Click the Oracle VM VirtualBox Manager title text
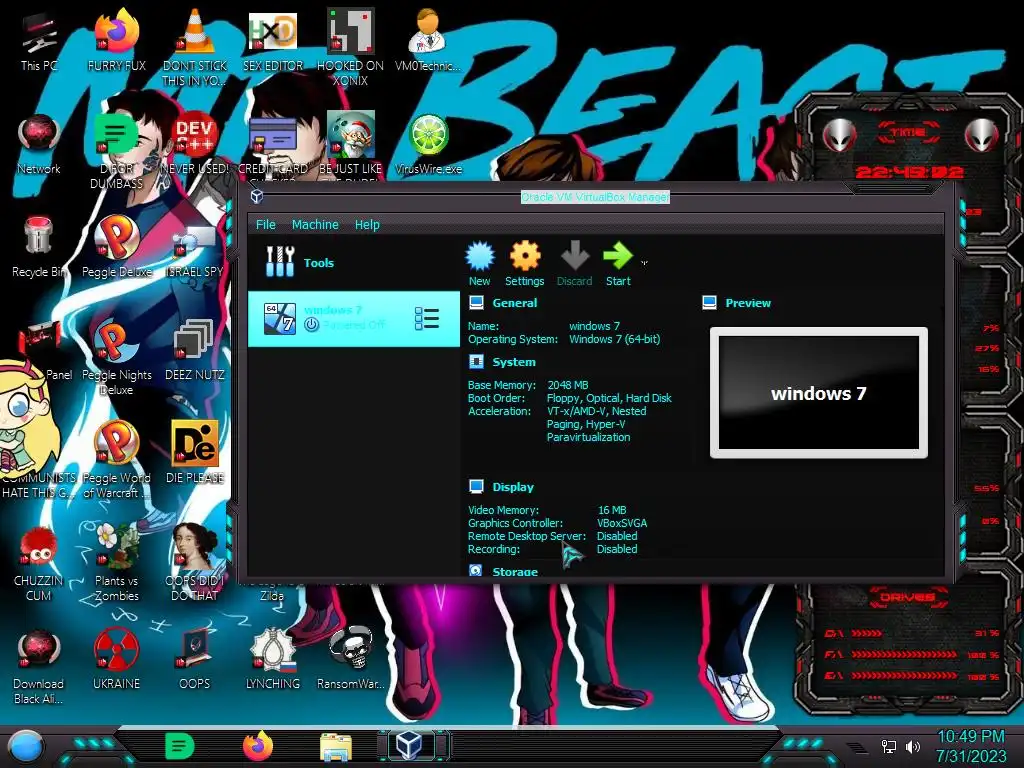This screenshot has width=1024, height=768. coord(595,197)
